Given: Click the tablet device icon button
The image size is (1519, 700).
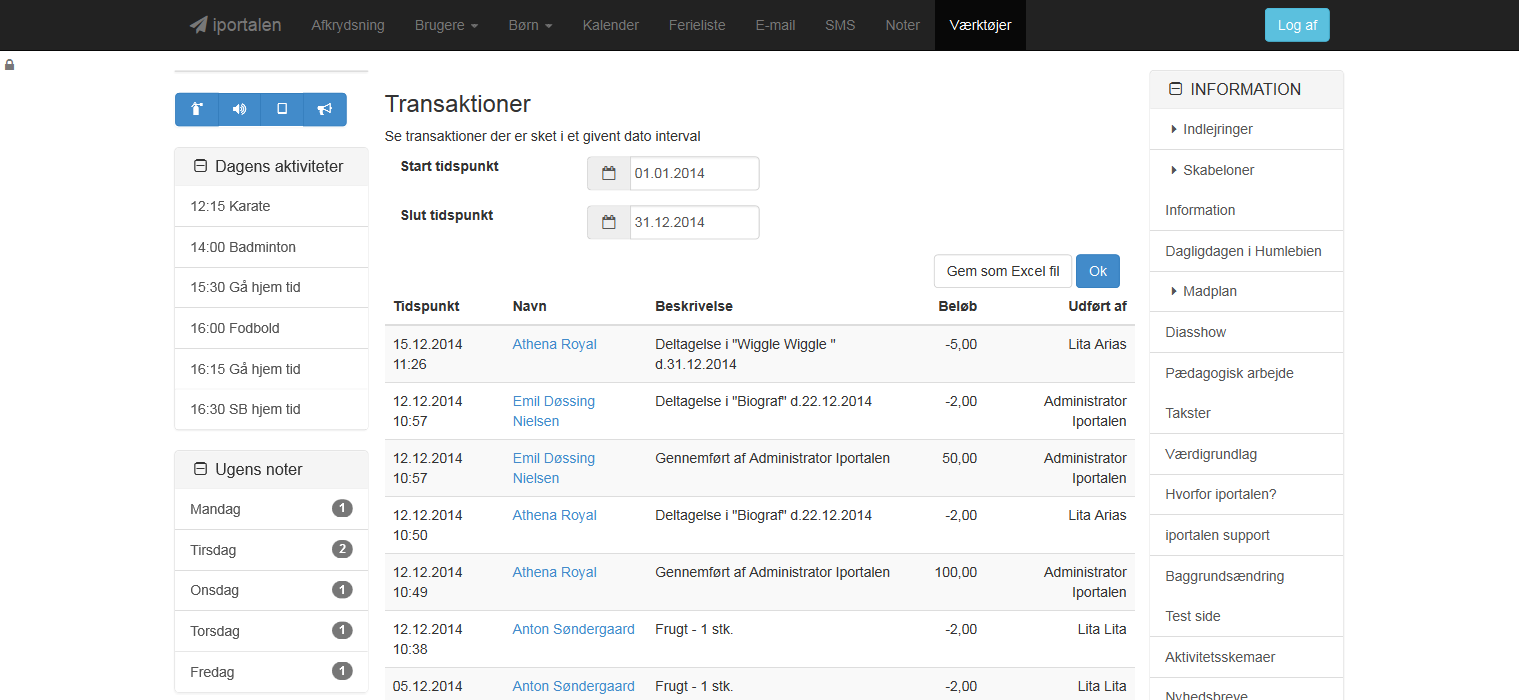Looking at the screenshot, I should tap(282, 109).
